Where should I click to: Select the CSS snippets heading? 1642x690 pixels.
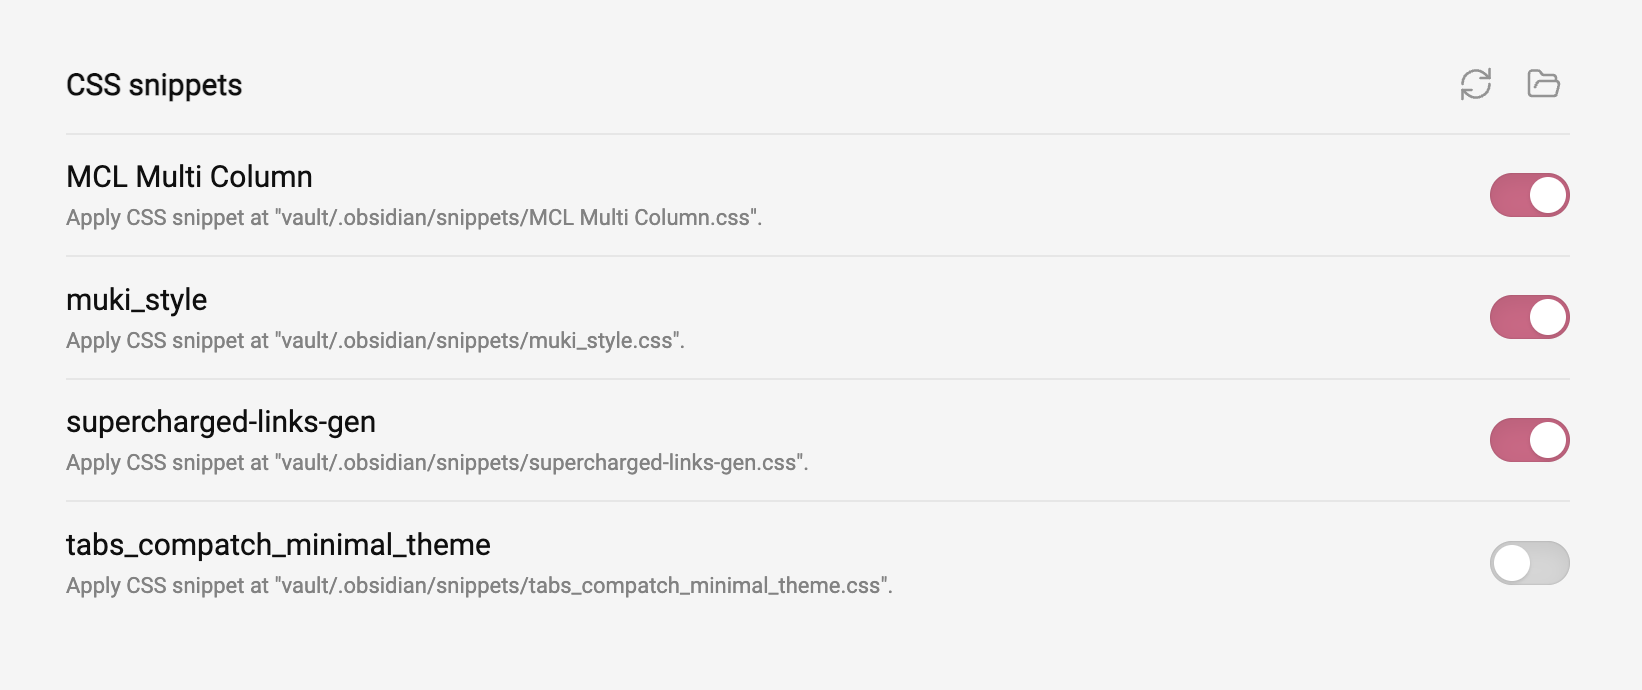(153, 85)
